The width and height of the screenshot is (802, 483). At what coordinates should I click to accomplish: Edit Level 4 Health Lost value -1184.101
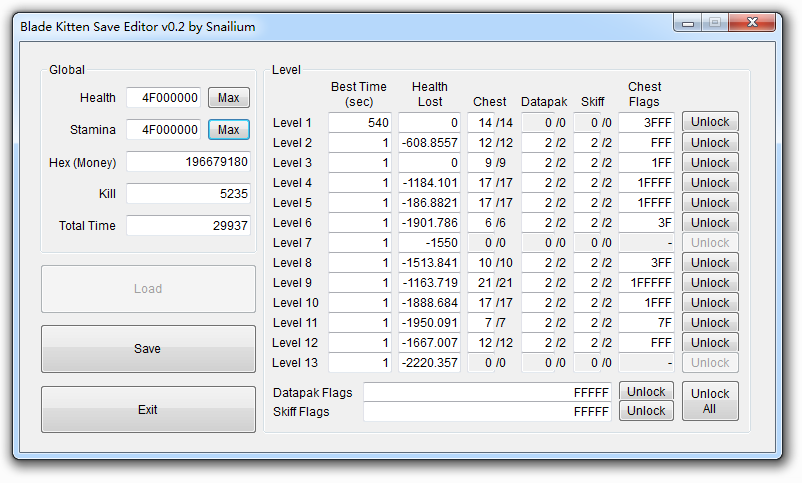[430, 183]
